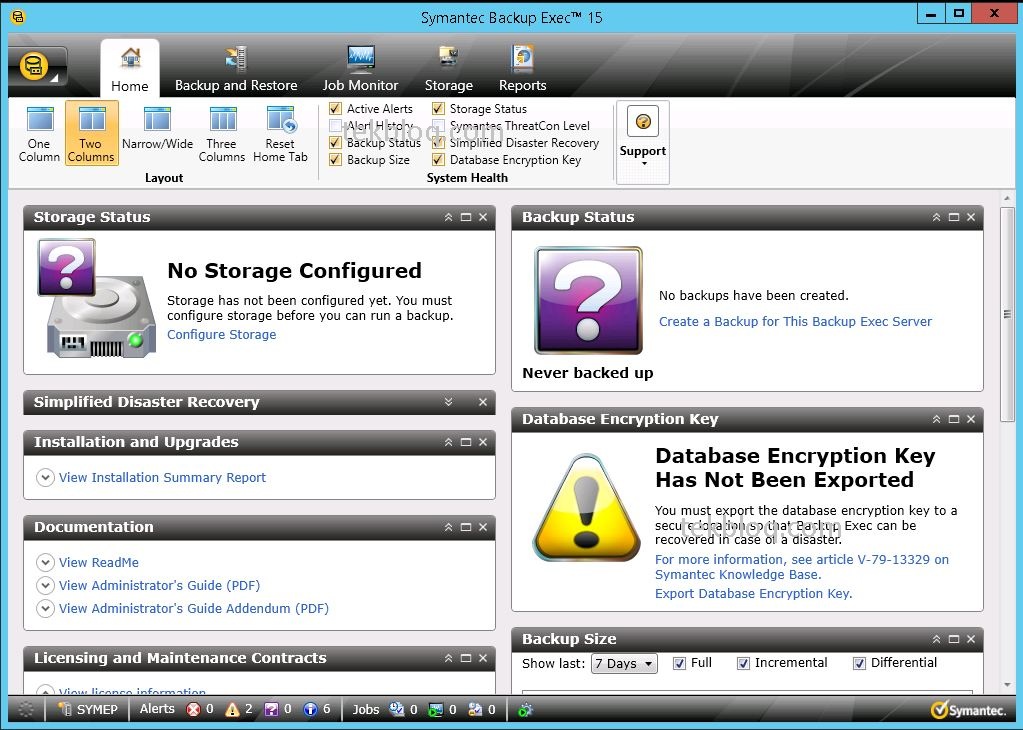Collapse the Documentation panel
Image resolution: width=1023 pixels, height=730 pixels.
coord(448,527)
